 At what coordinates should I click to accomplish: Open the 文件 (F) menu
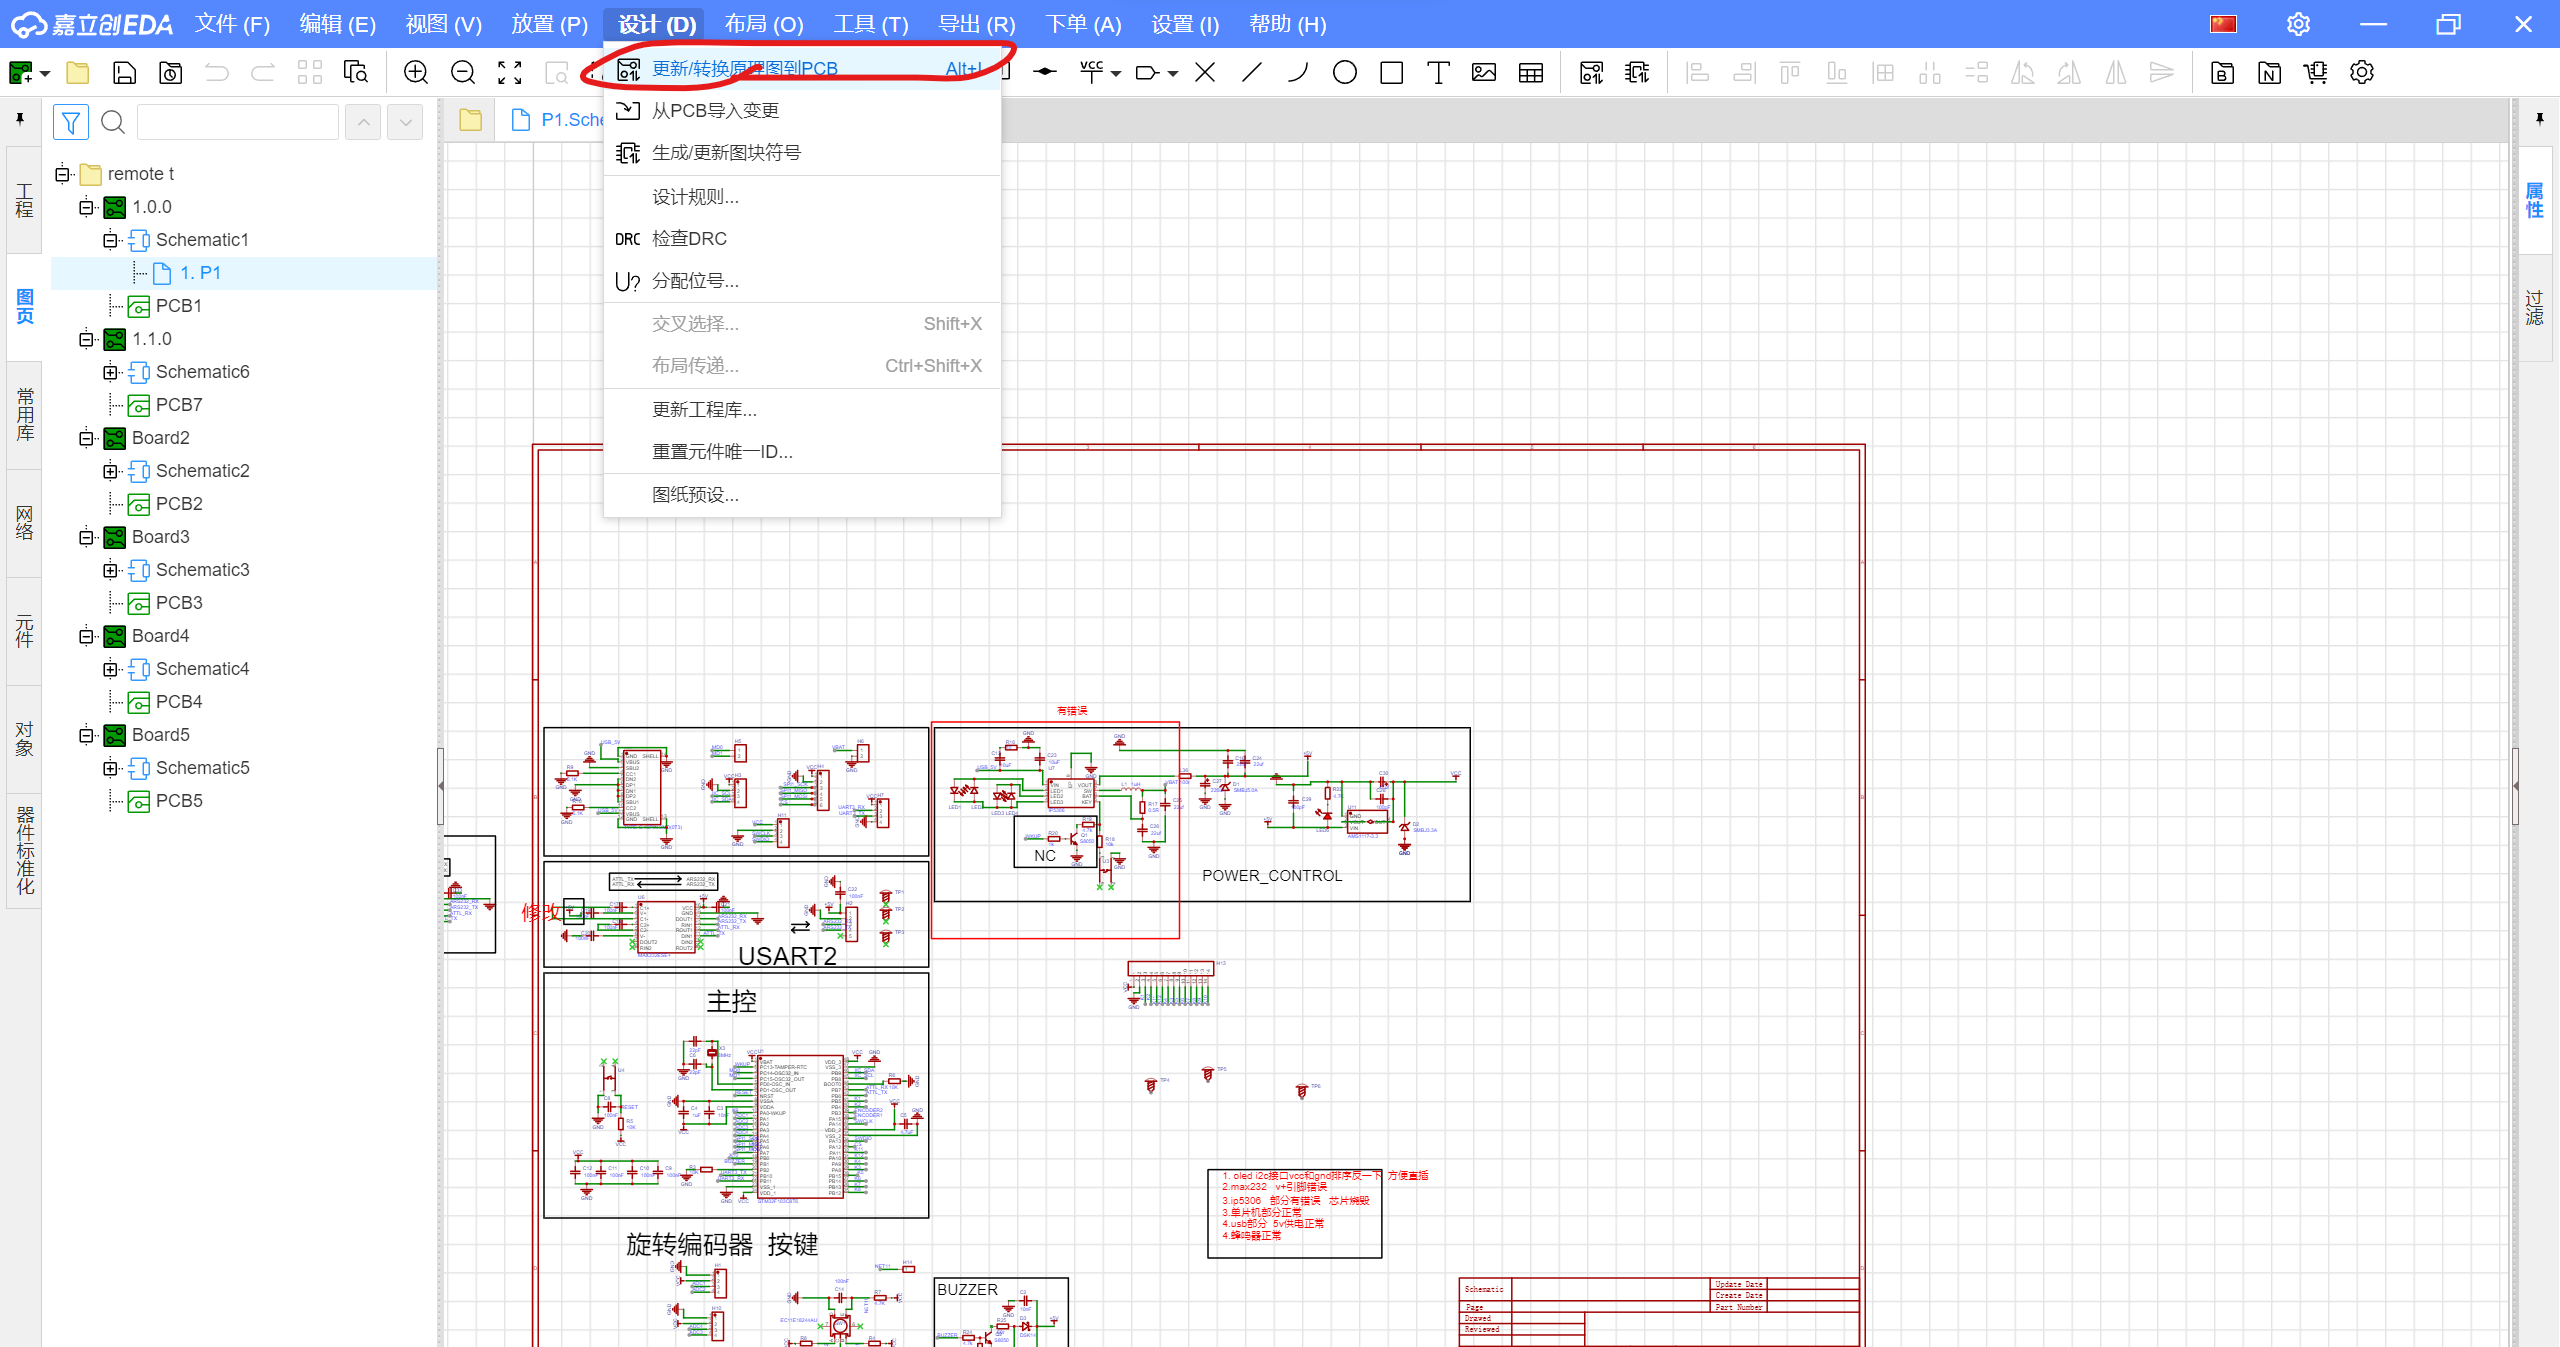(x=232, y=24)
